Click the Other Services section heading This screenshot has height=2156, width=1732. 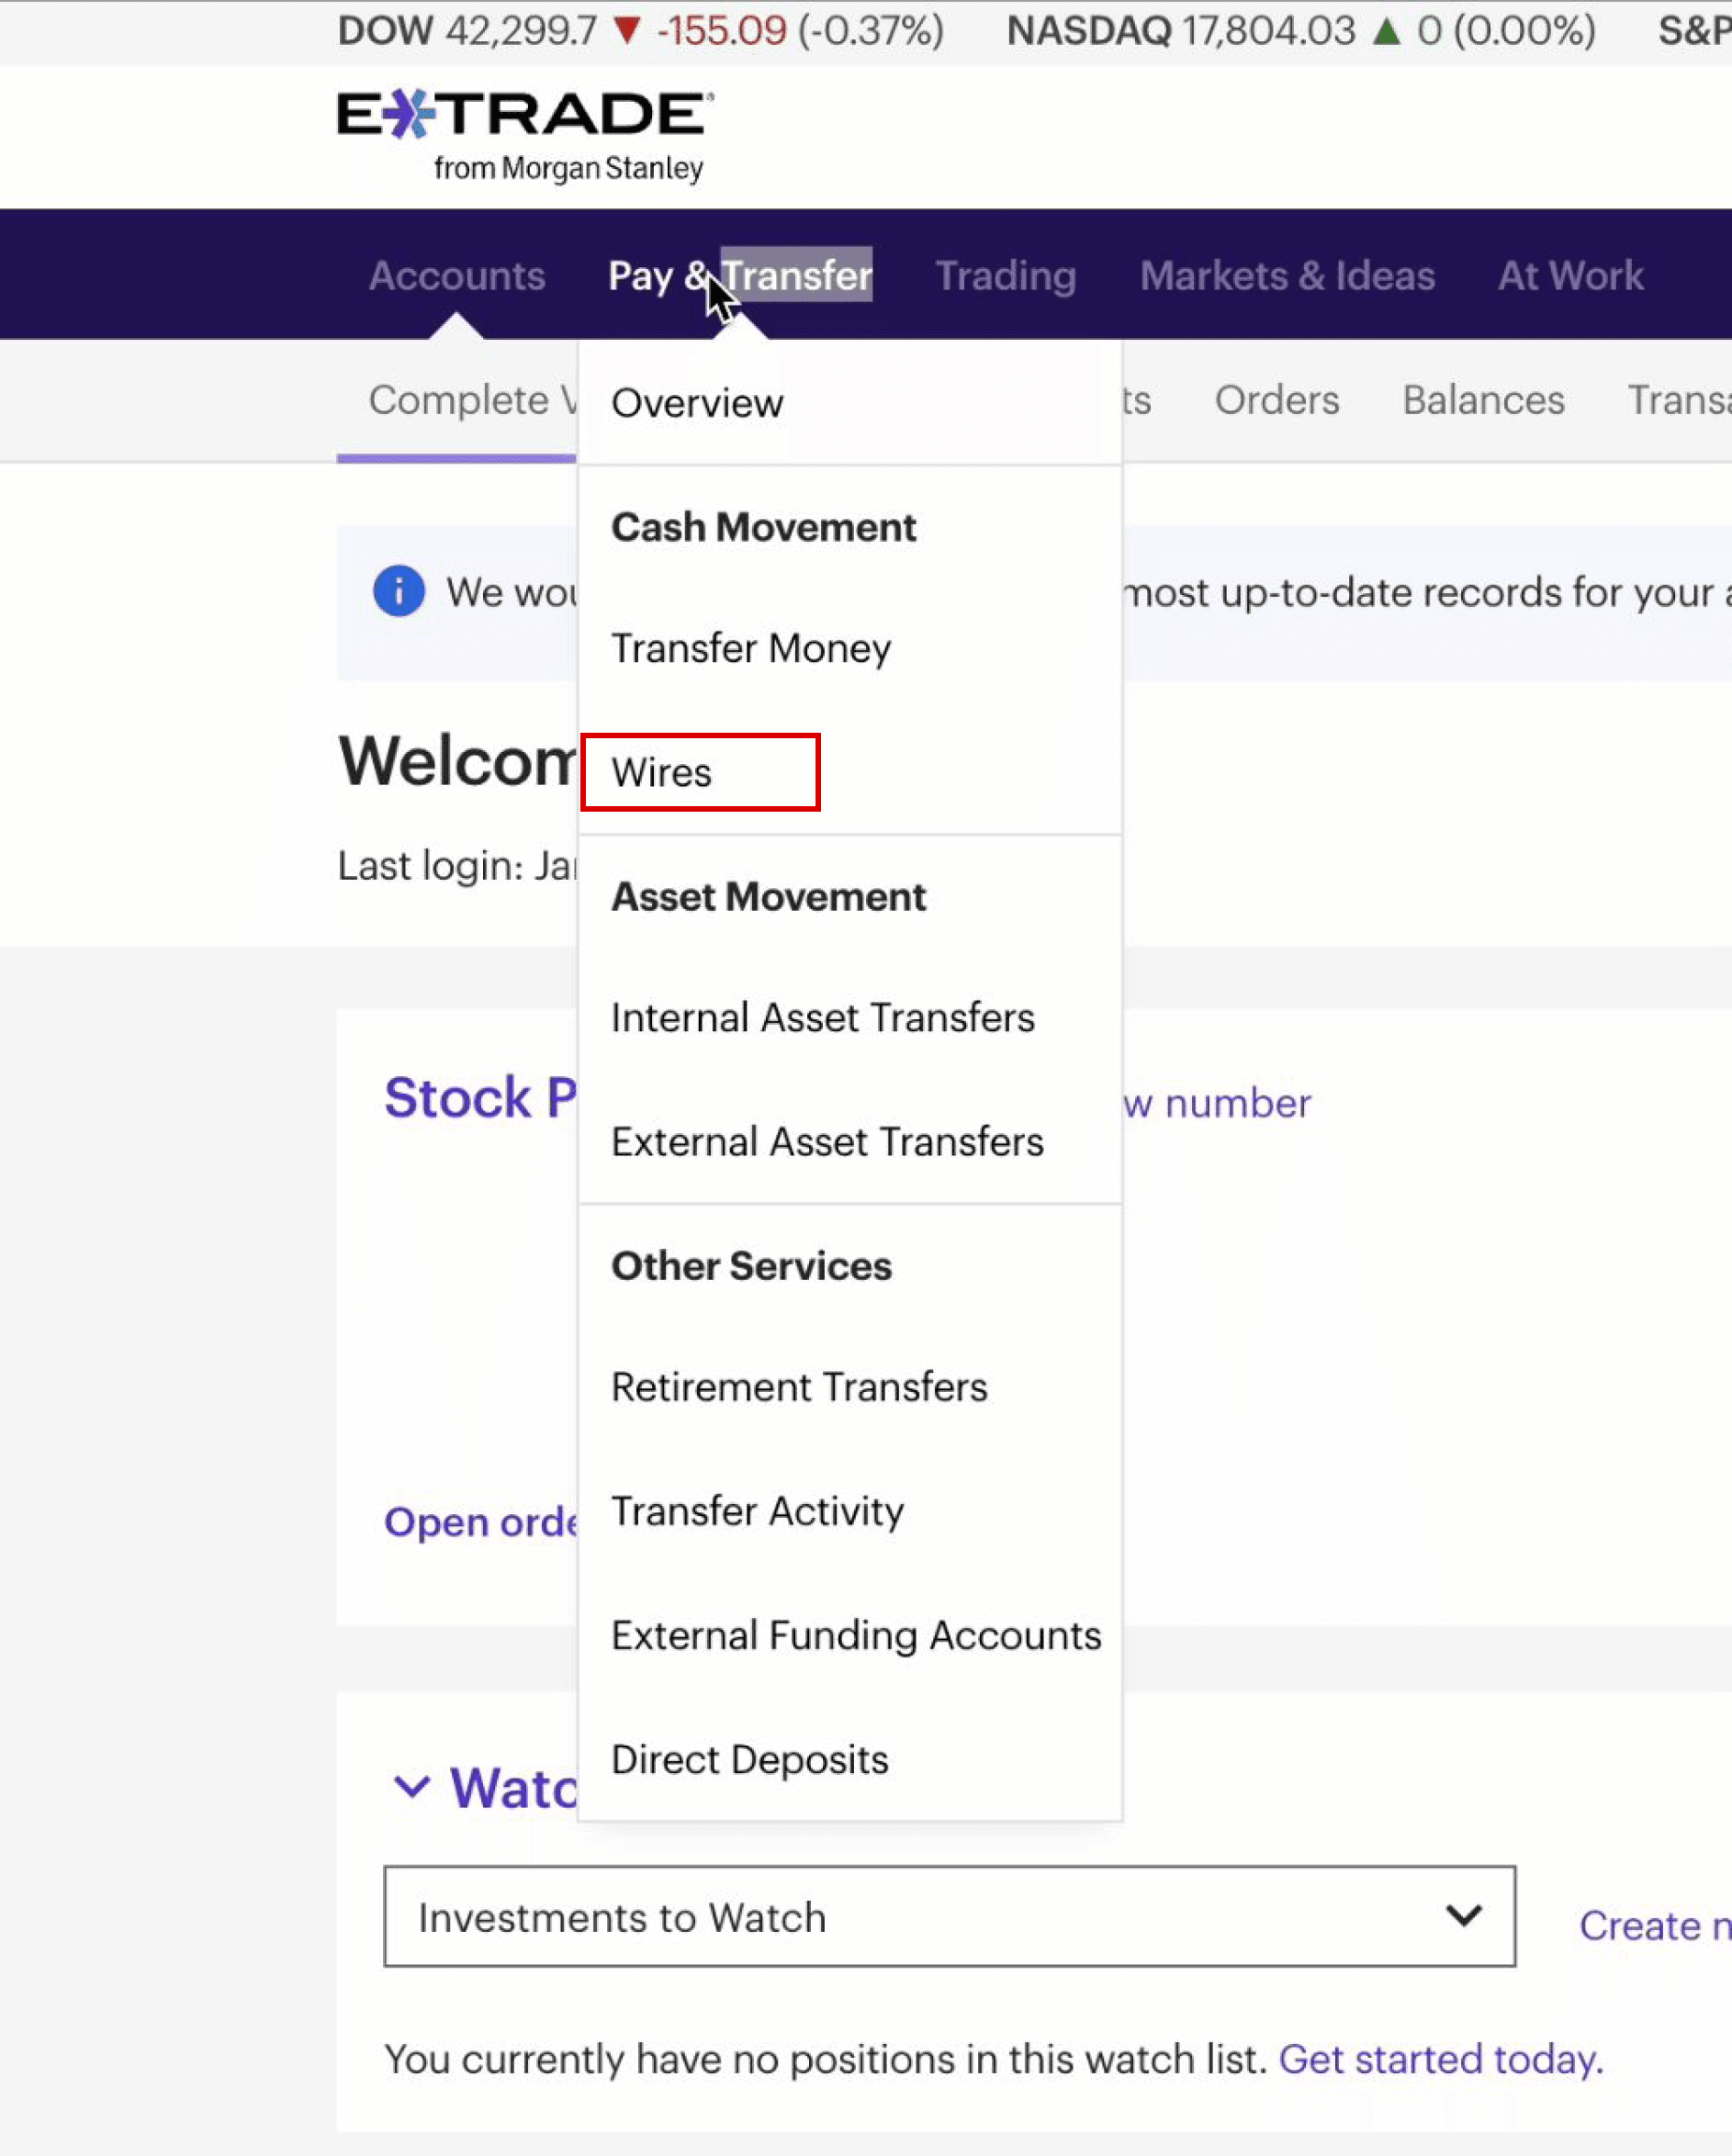[751, 1266]
